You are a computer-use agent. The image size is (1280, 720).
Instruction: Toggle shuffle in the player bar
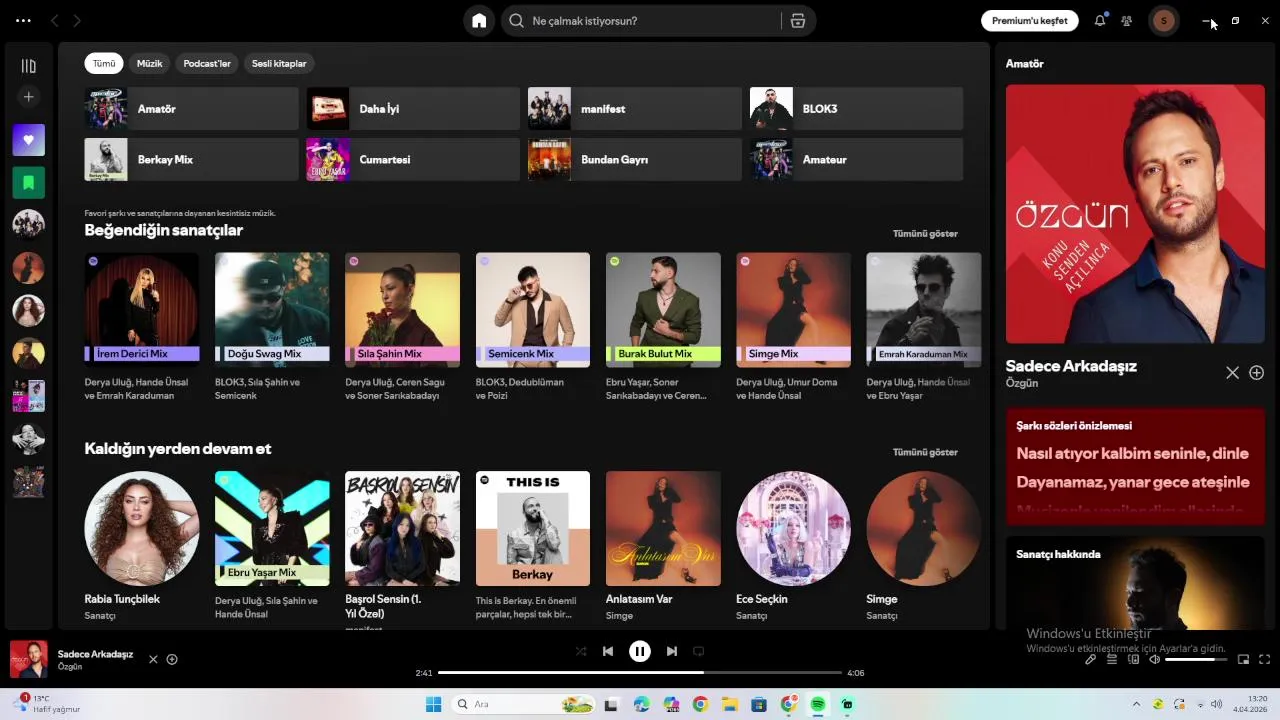[x=581, y=651]
